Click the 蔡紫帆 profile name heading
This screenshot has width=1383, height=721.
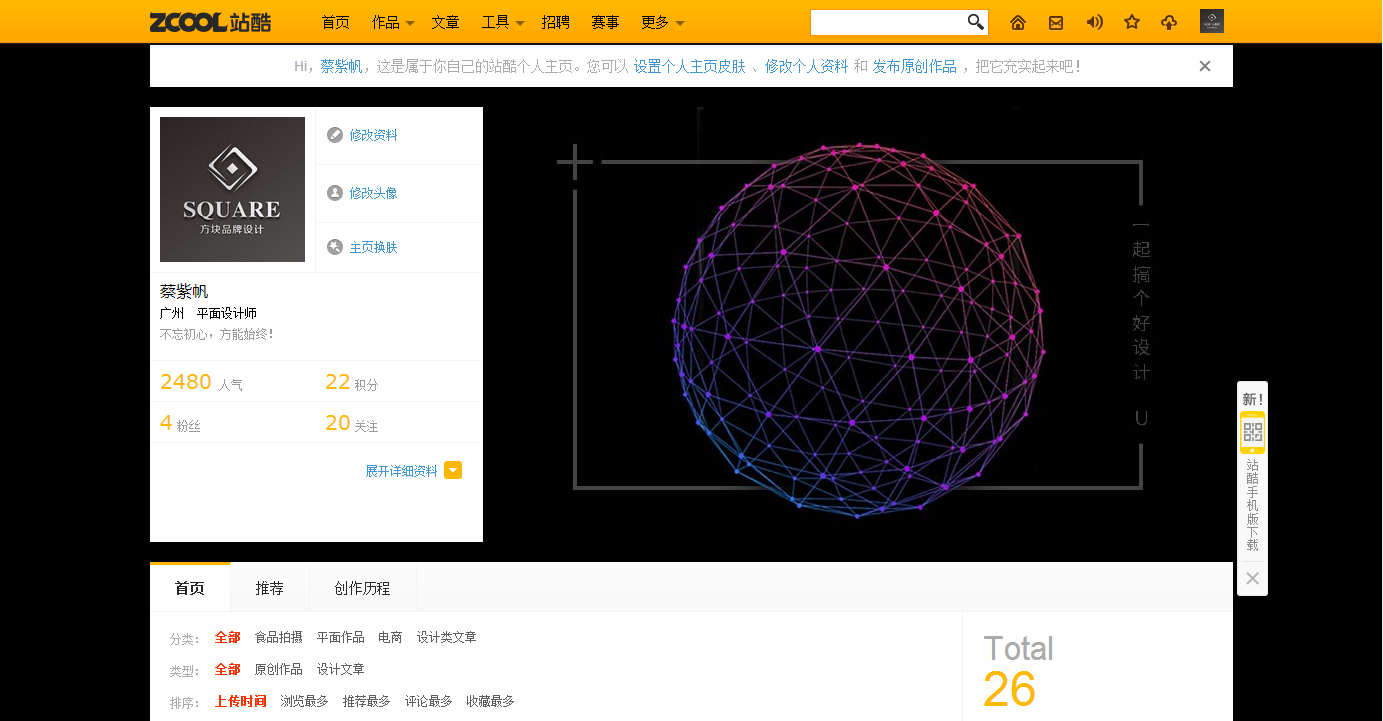coord(184,291)
